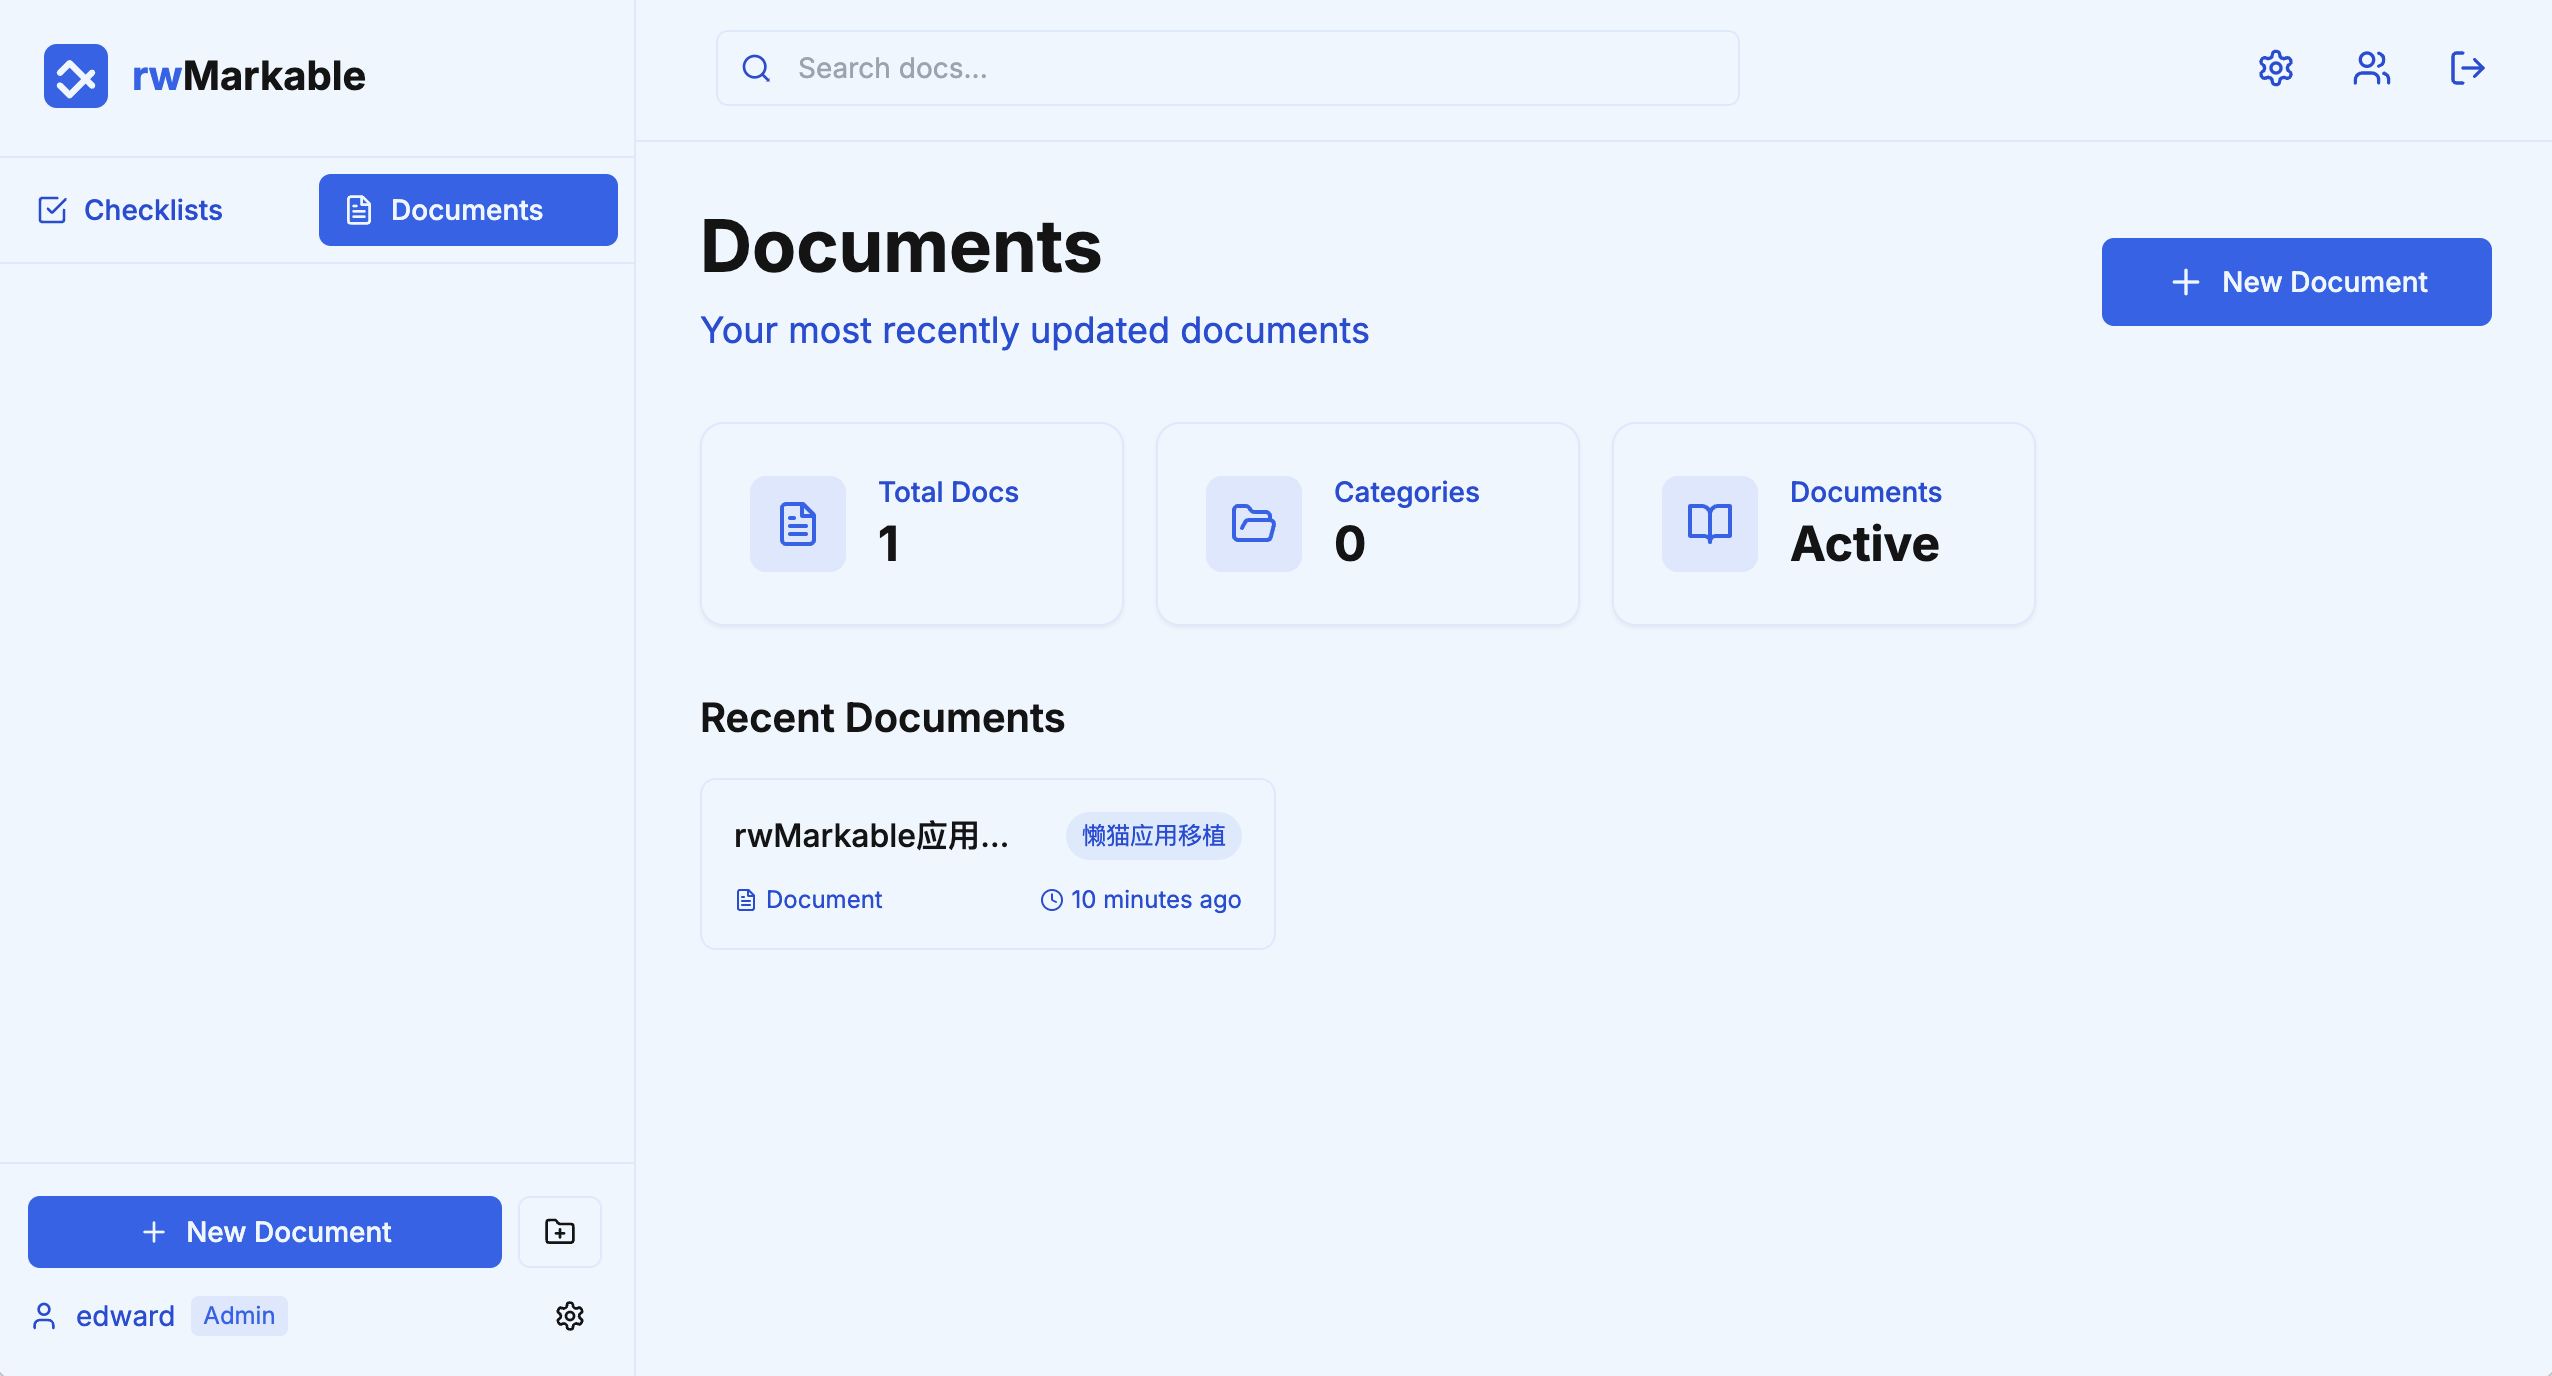
Task: Switch to the Checklists tab
Action: point(130,210)
